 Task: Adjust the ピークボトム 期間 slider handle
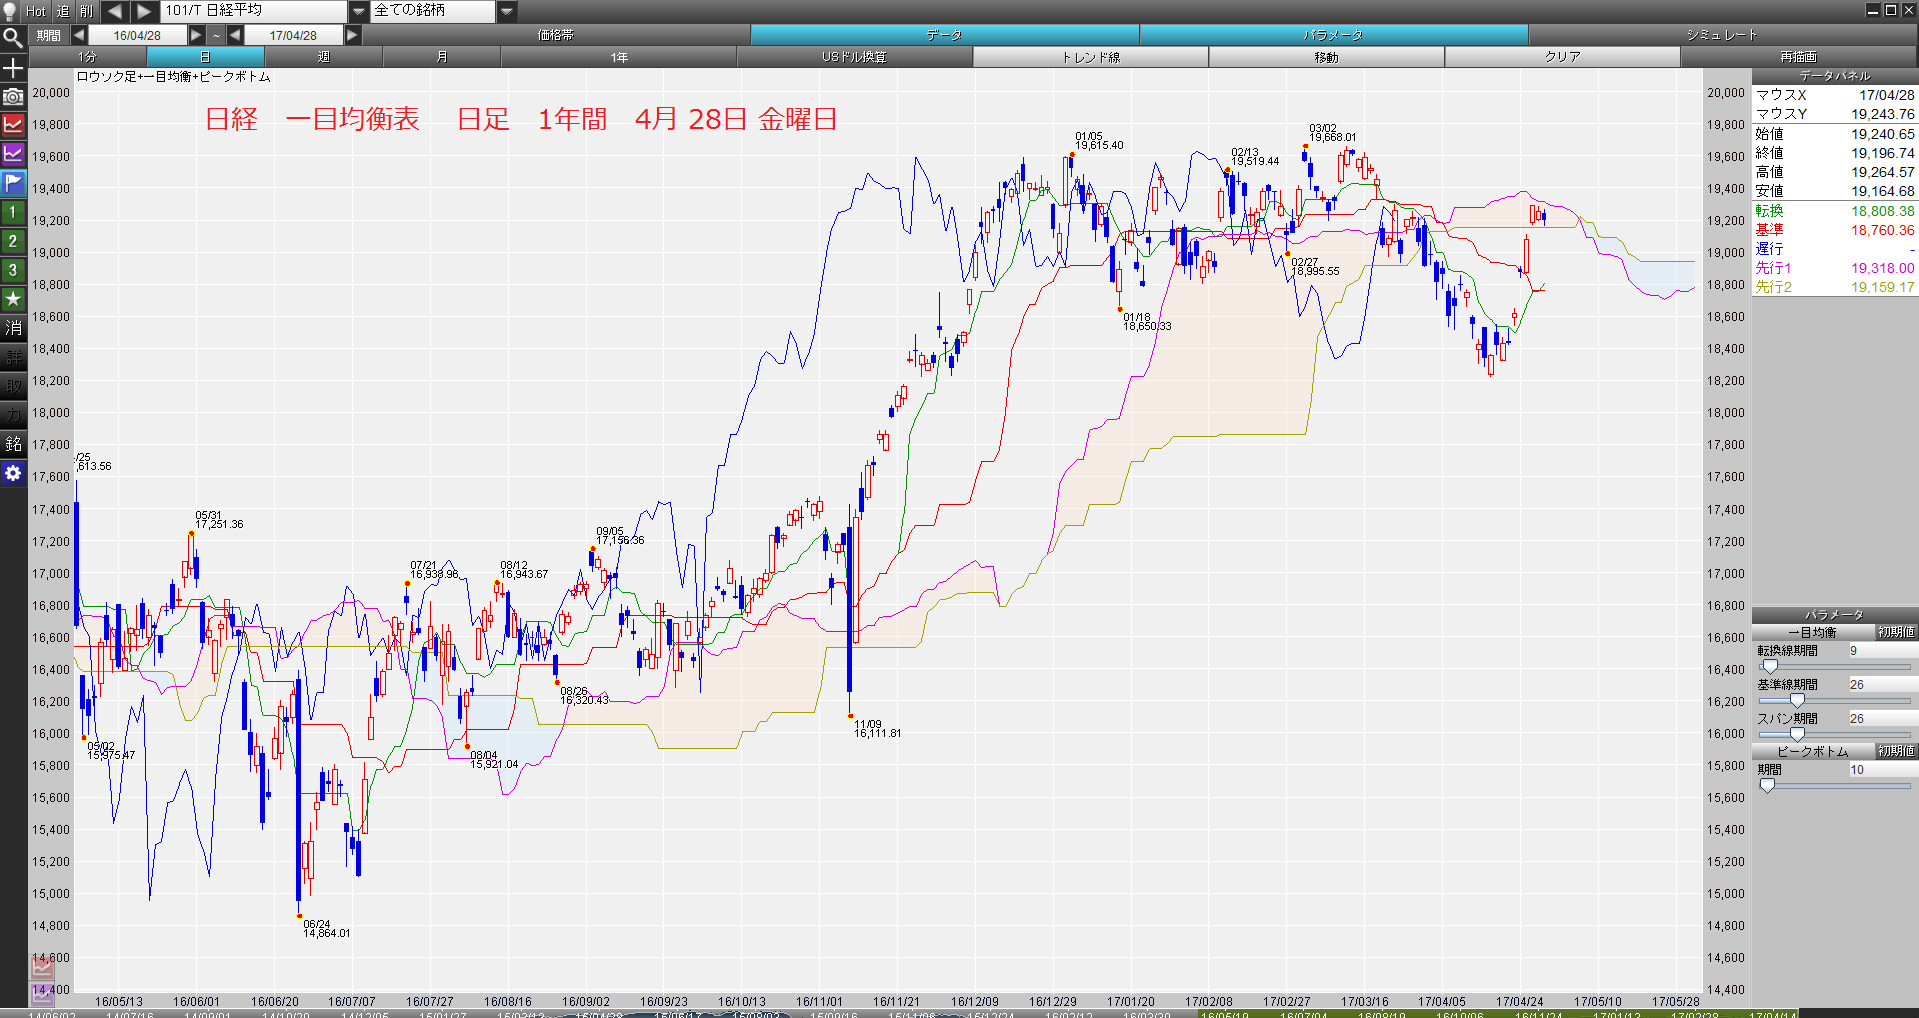(1767, 785)
